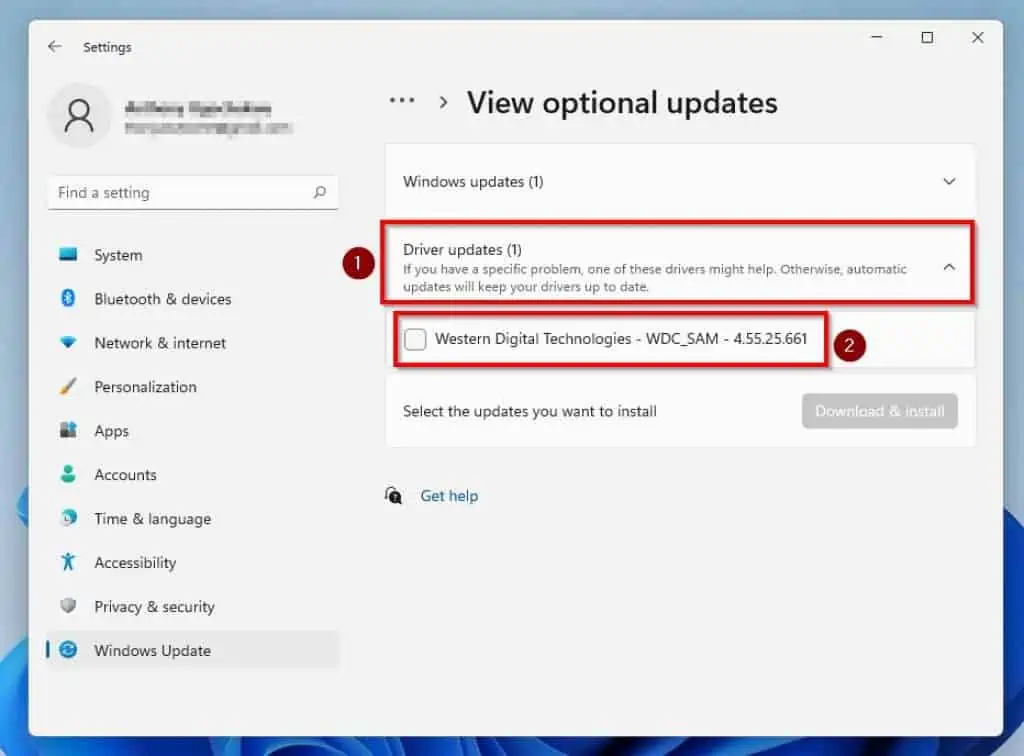The width and height of the screenshot is (1024, 756).
Task: Go to Time & language settings
Action: 193,518
